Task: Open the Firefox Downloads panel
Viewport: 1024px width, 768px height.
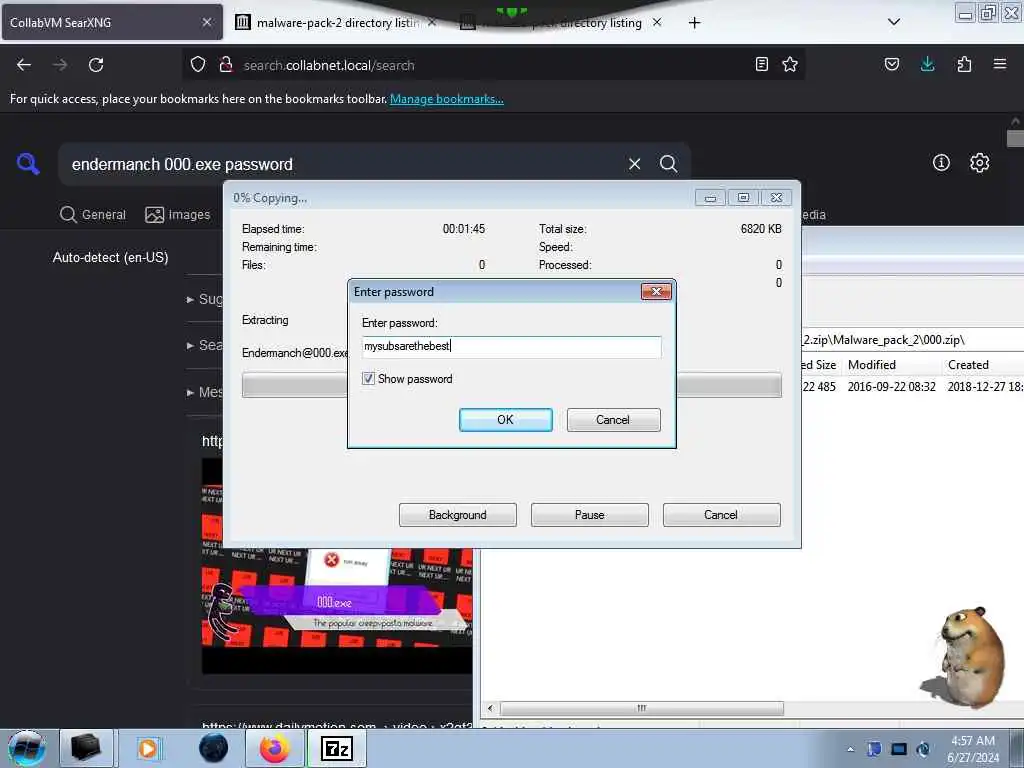Action: click(927, 64)
